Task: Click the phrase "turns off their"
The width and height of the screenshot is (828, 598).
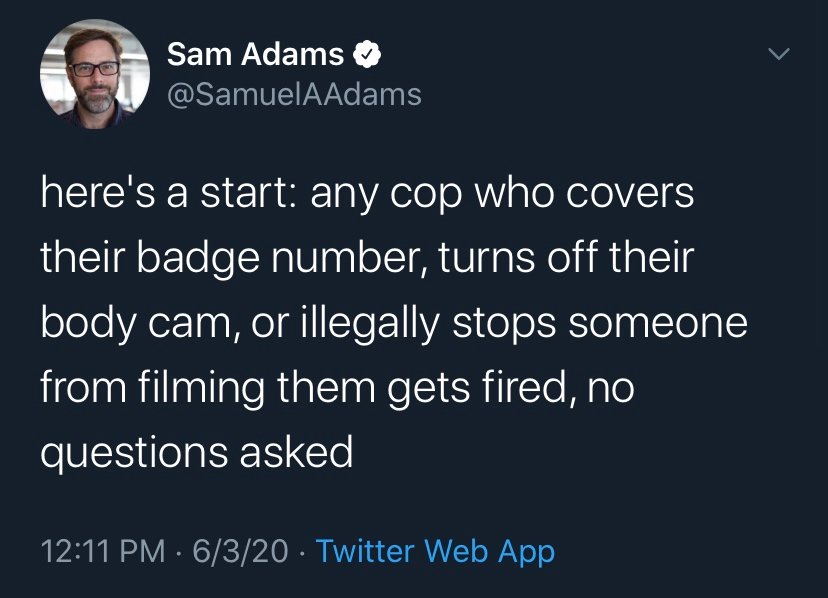Action: tap(566, 258)
